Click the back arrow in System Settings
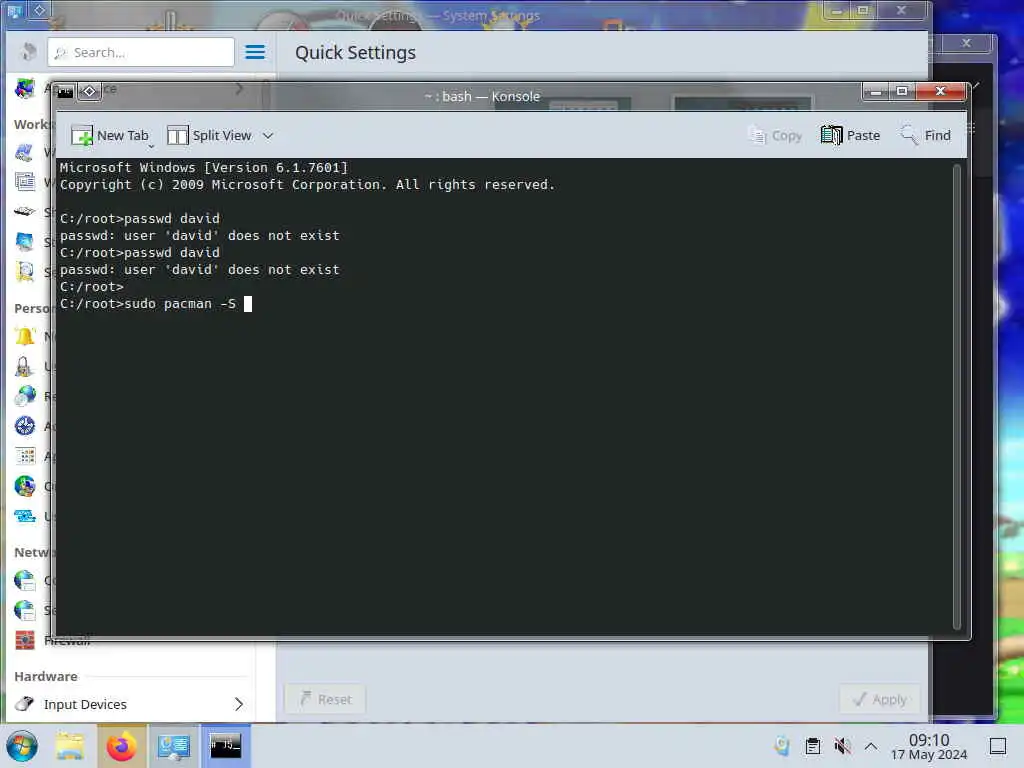The width and height of the screenshot is (1024, 768). [x=27, y=52]
